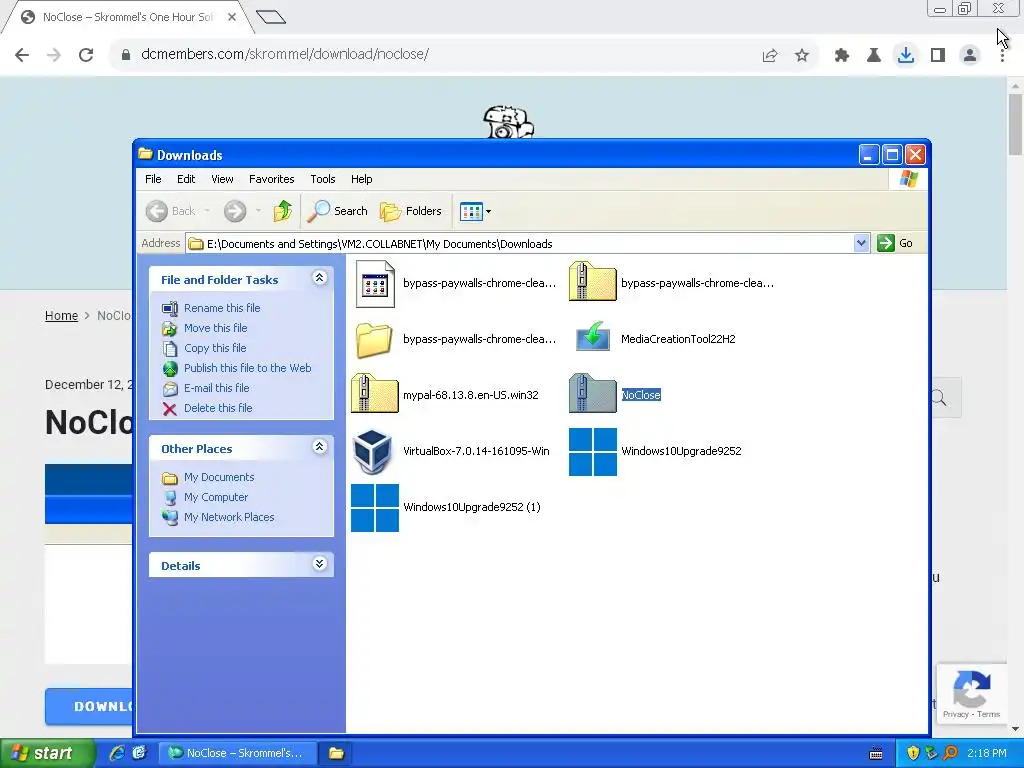This screenshot has width=1024, height=768.
Task: Toggle Chrome side panel icon
Action: [938, 55]
